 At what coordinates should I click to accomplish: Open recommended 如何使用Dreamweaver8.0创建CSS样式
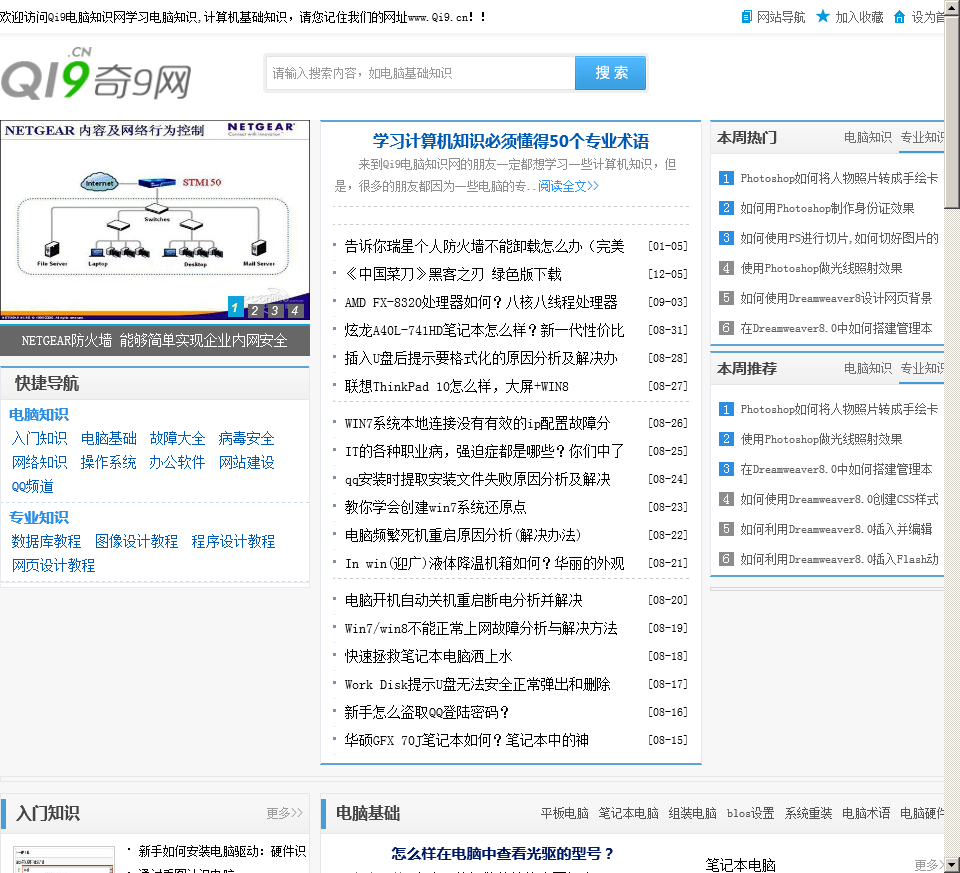[839, 499]
